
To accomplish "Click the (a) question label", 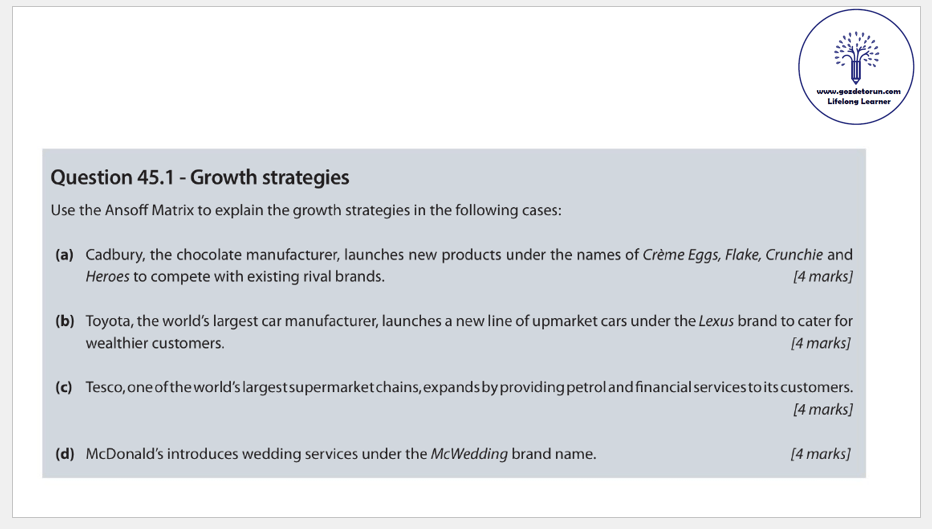I will coord(64,255).
